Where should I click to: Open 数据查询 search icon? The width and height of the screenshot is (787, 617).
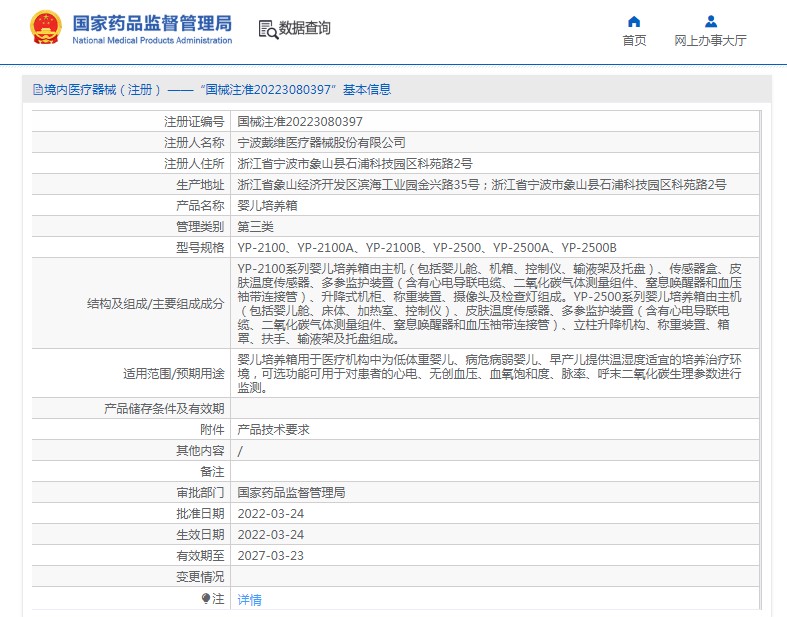tap(267, 29)
